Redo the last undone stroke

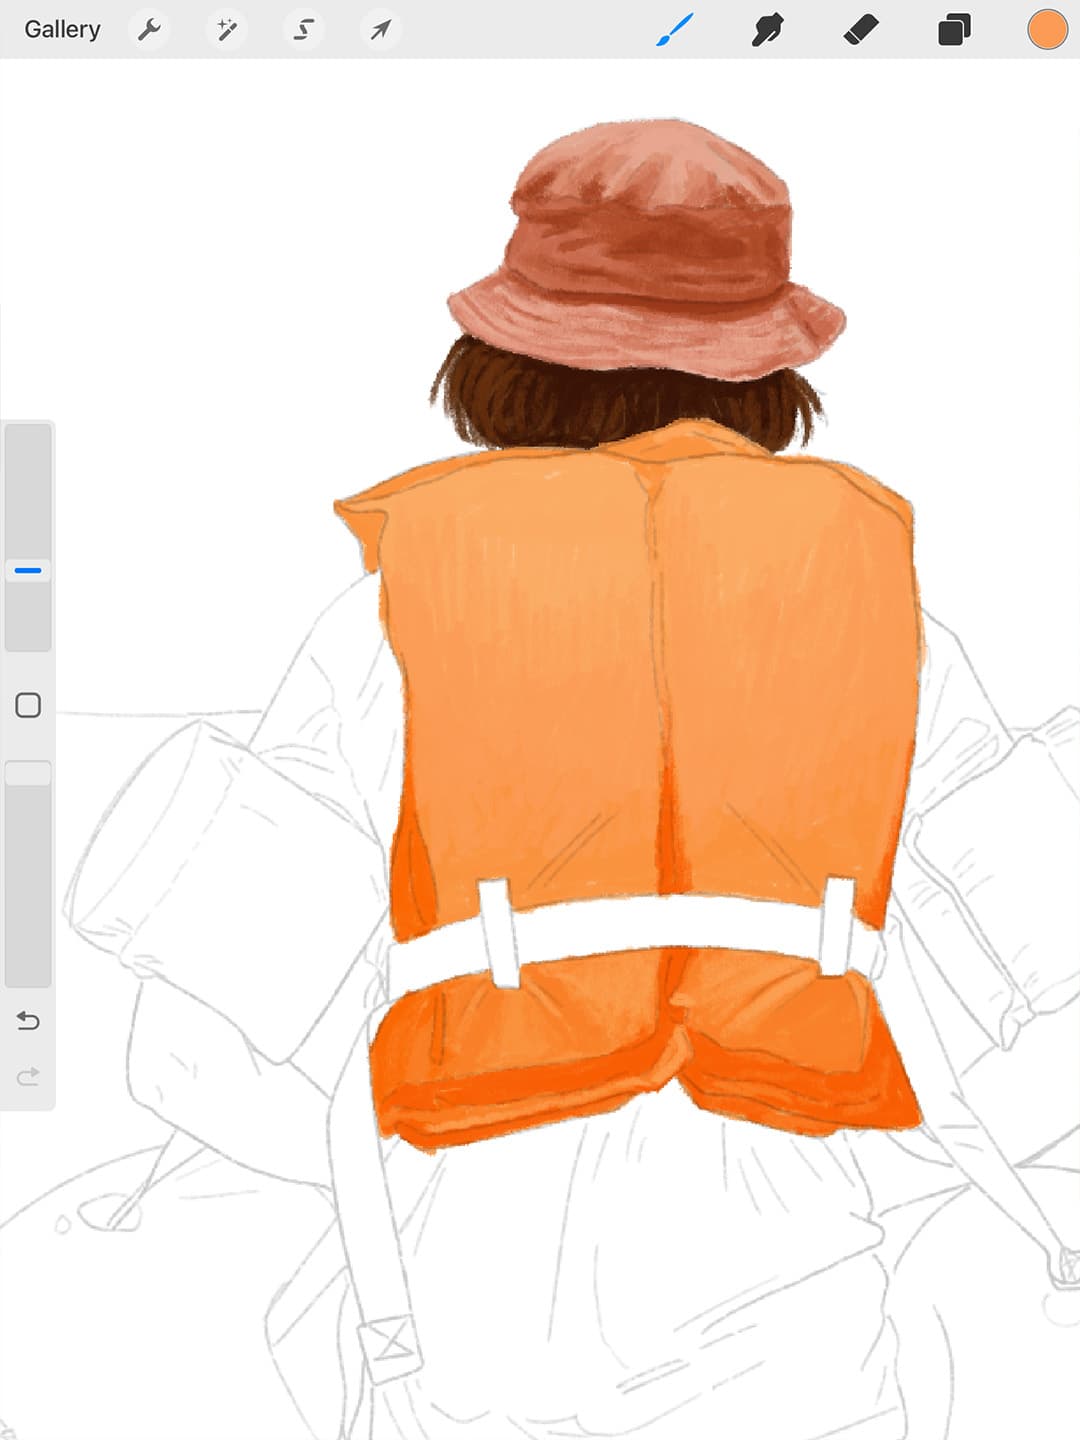click(x=28, y=1077)
